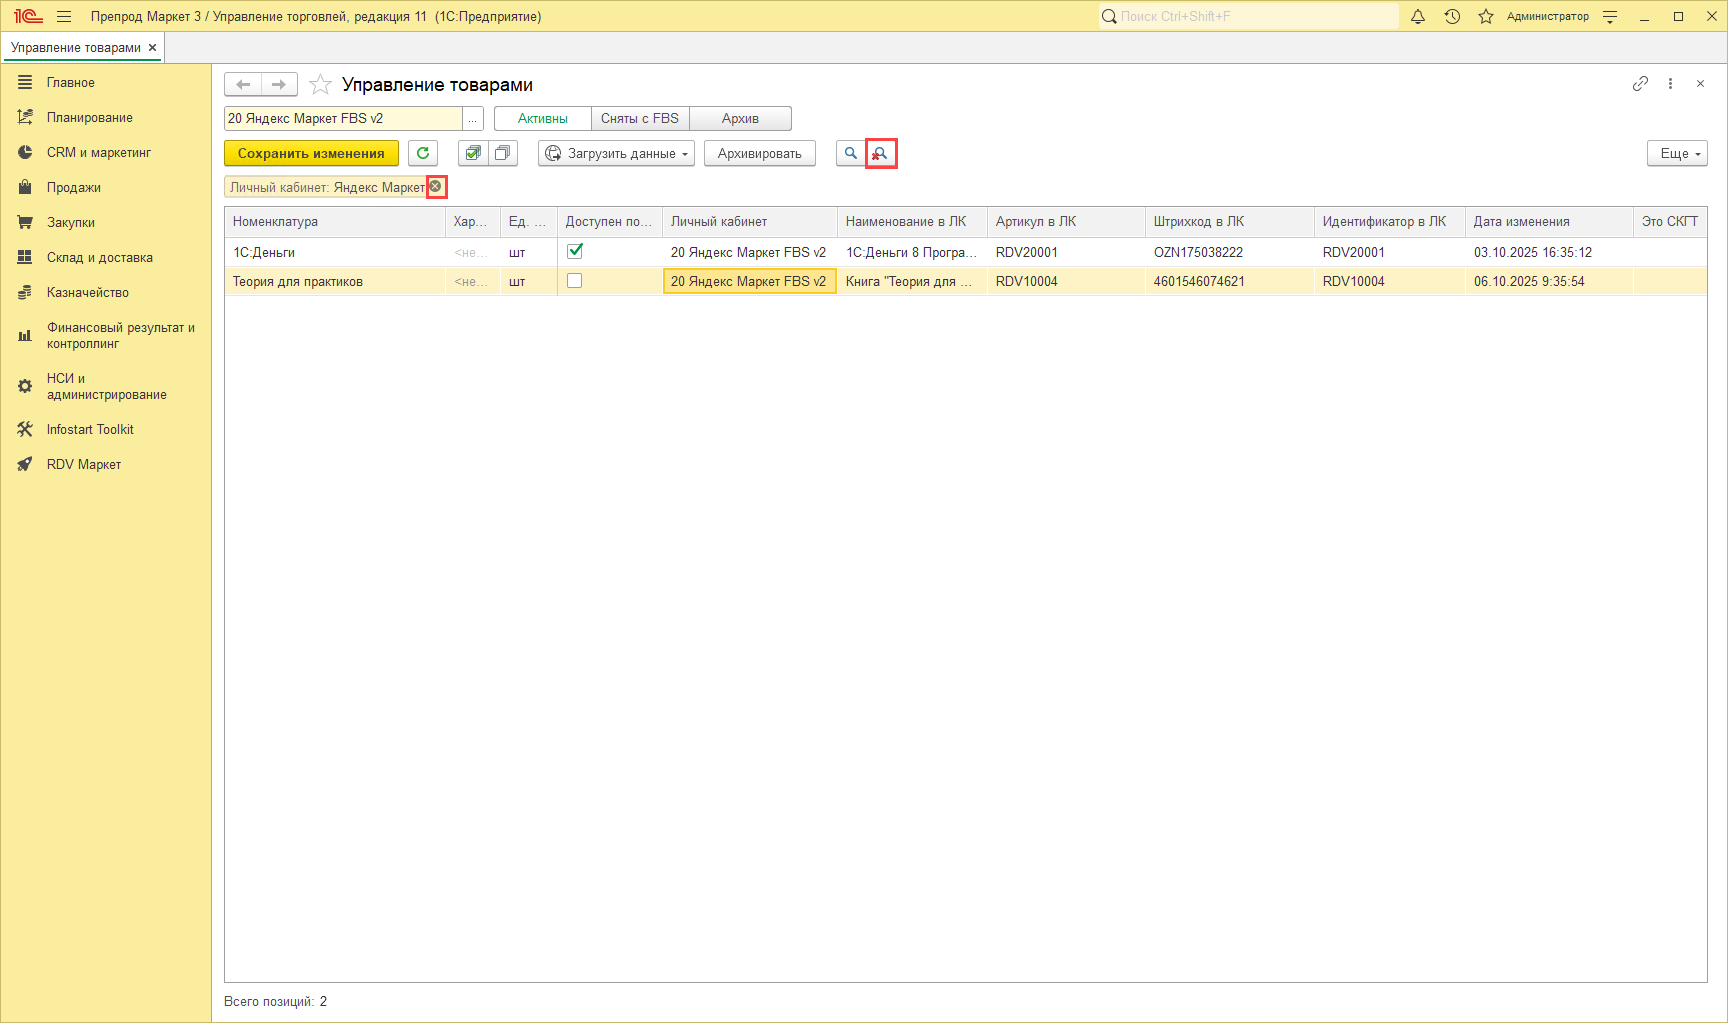Viewport: 1728px width, 1023px height.
Task: Click the global search field
Action: pos(1250,16)
